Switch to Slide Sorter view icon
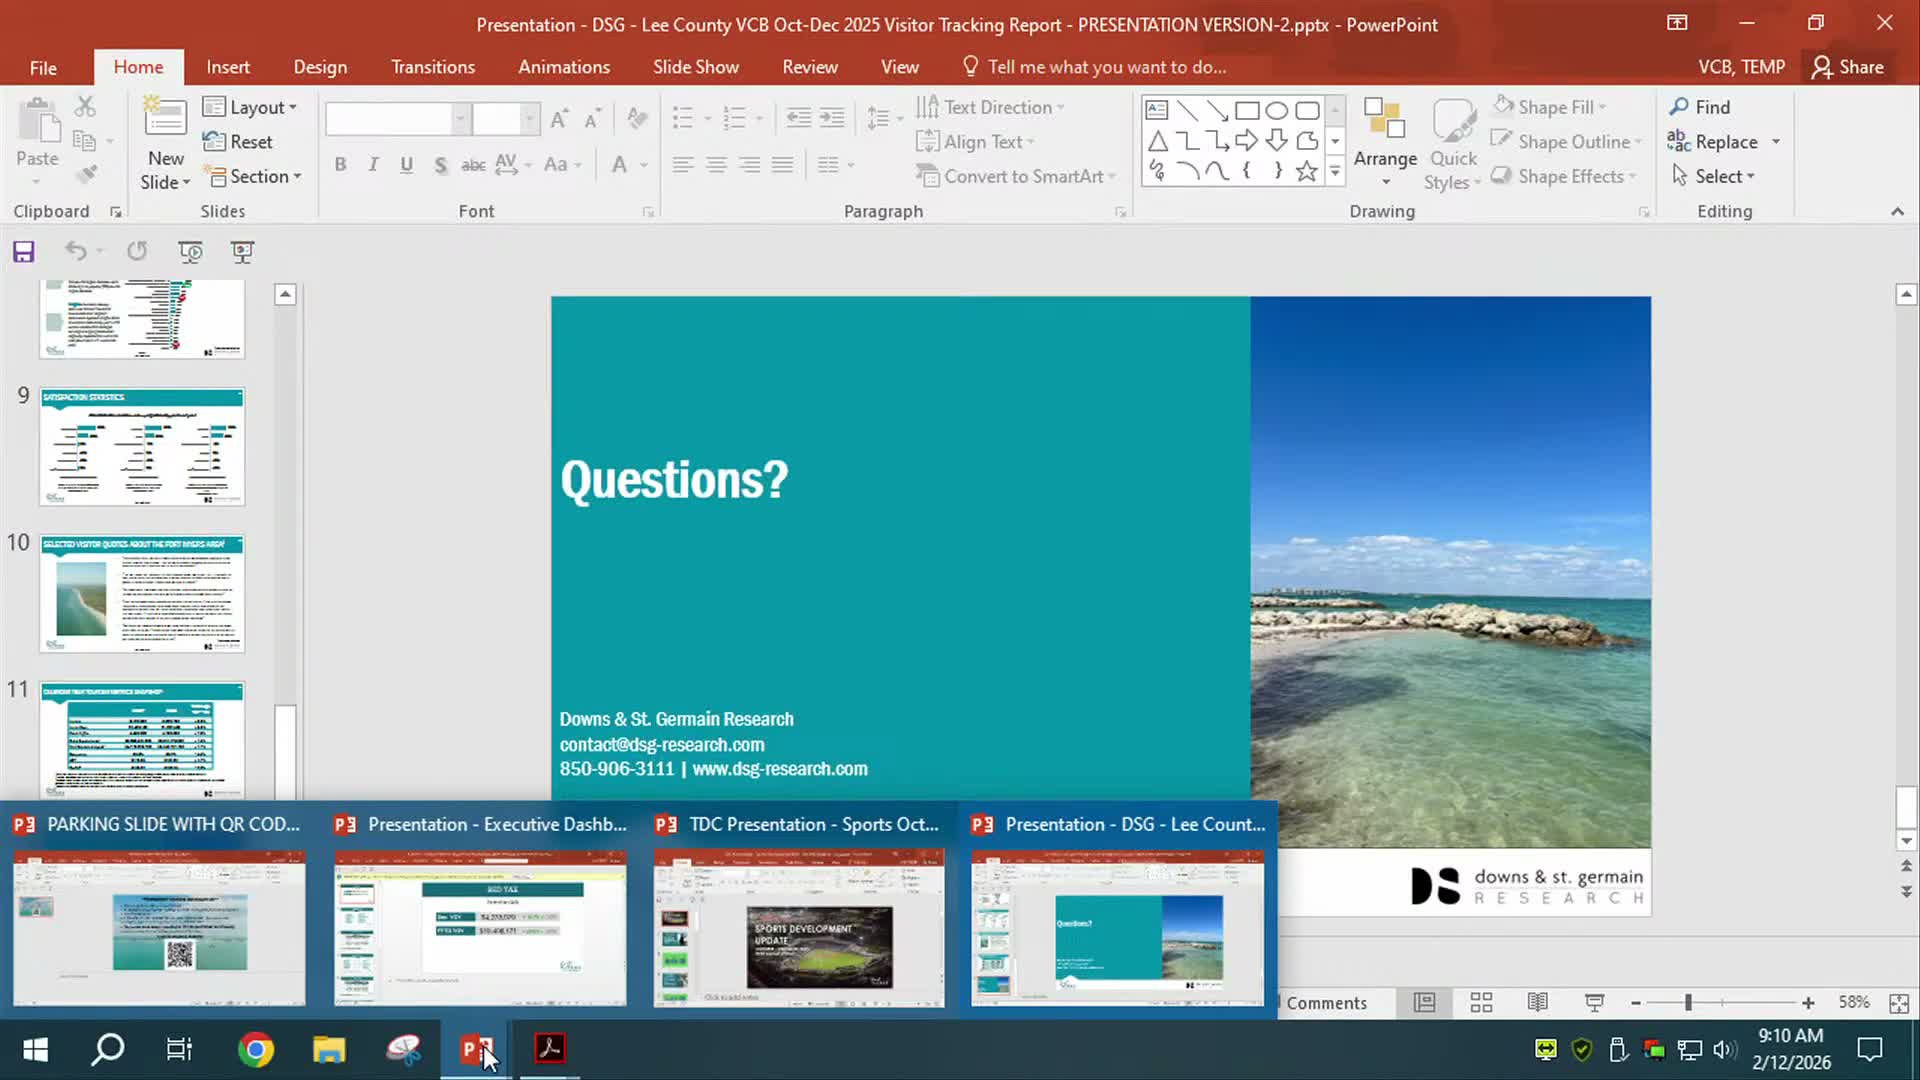1920x1080 pixels. 1481,1002
